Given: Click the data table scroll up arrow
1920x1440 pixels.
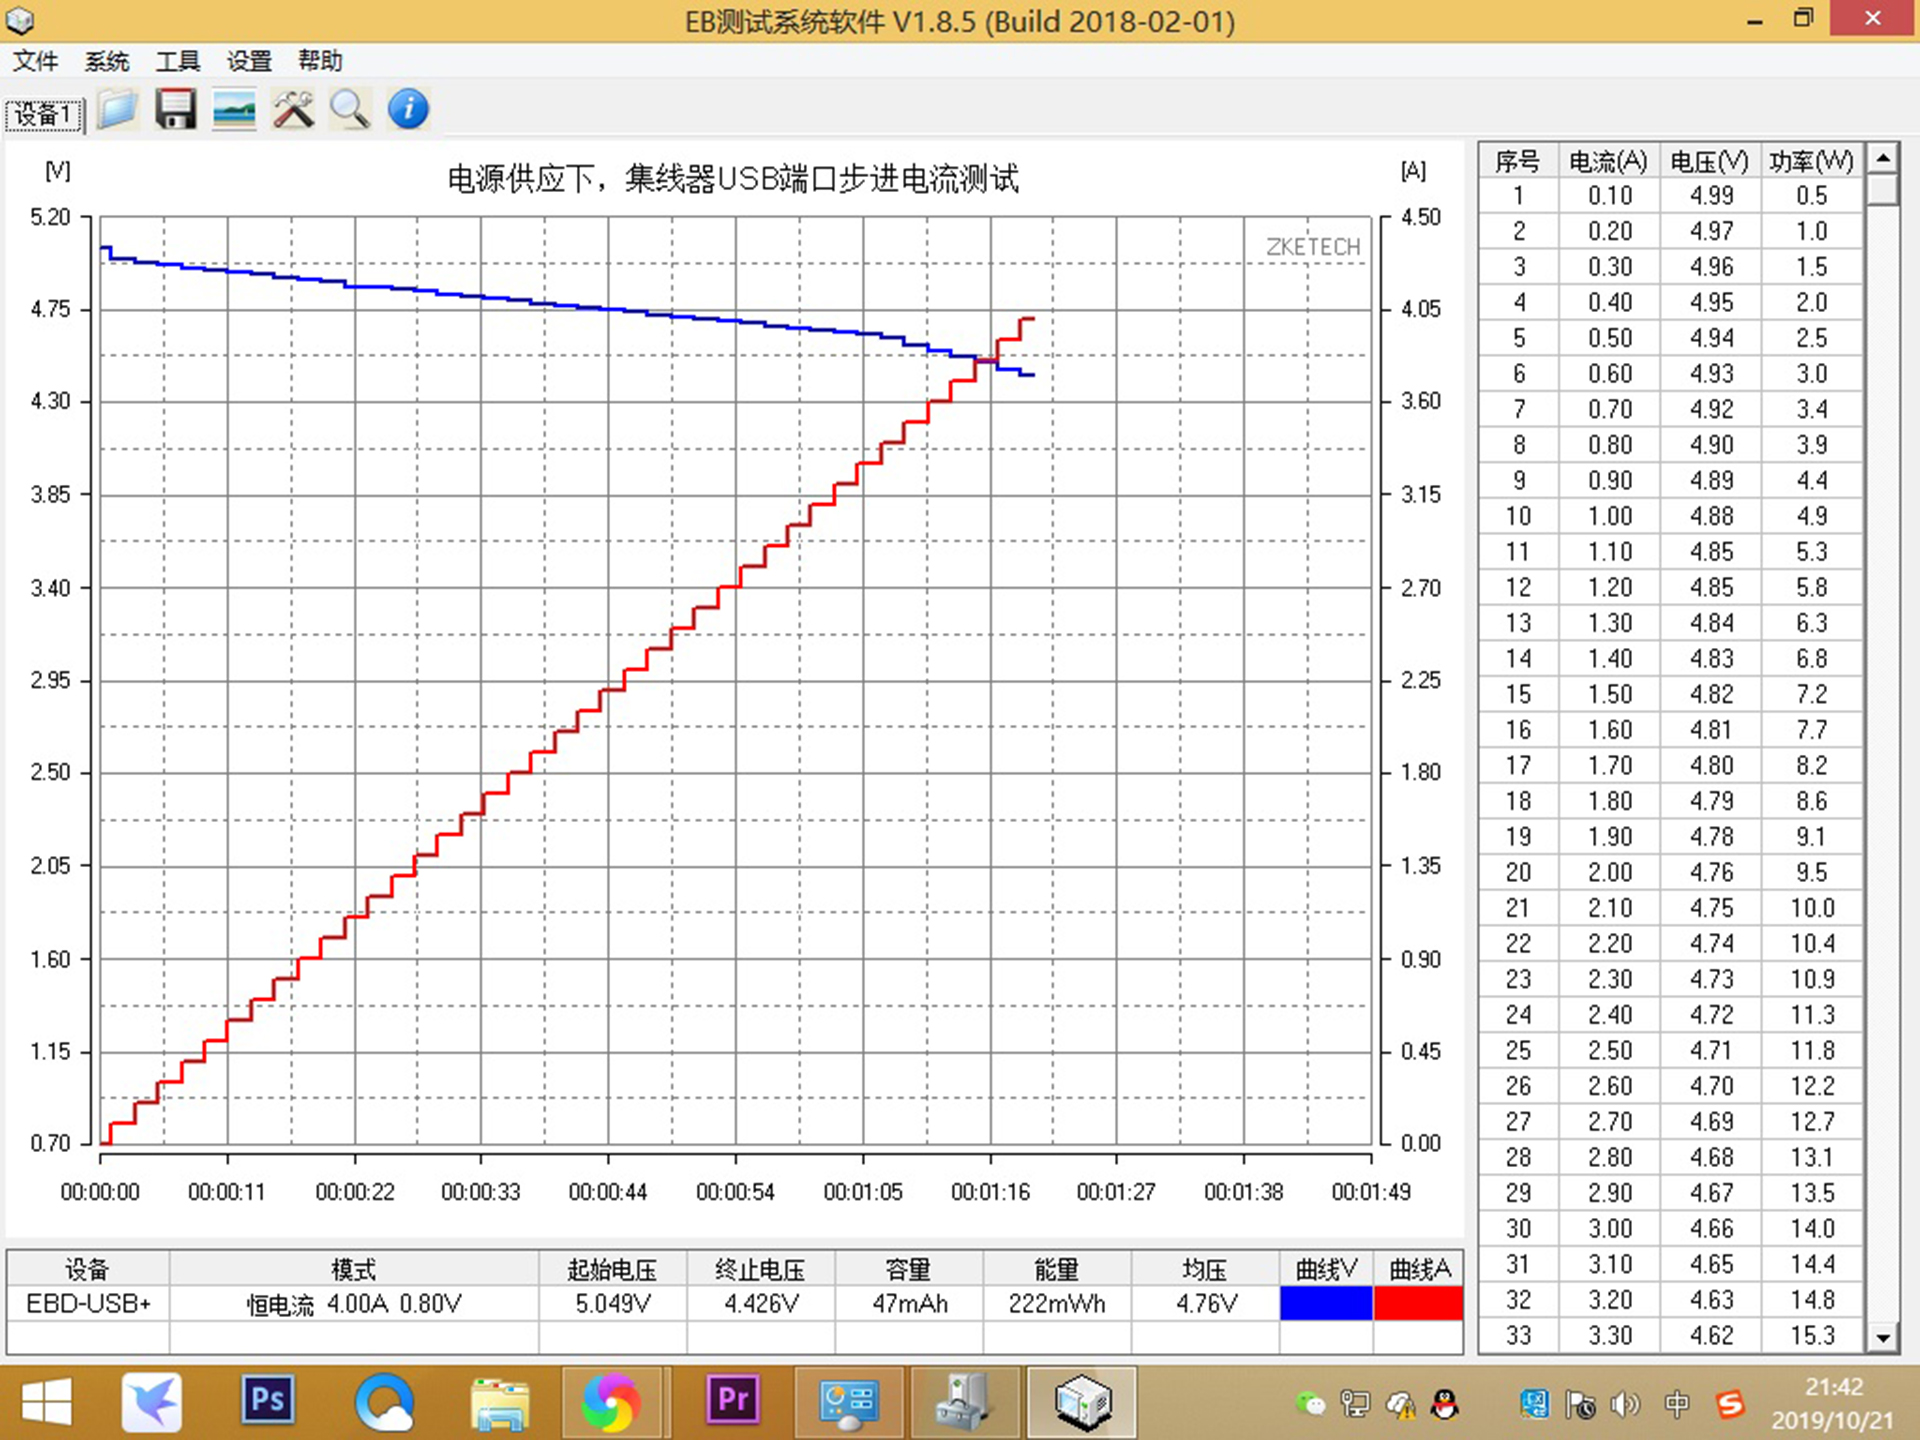Looking at the screenshot, I should (1883, 158).
